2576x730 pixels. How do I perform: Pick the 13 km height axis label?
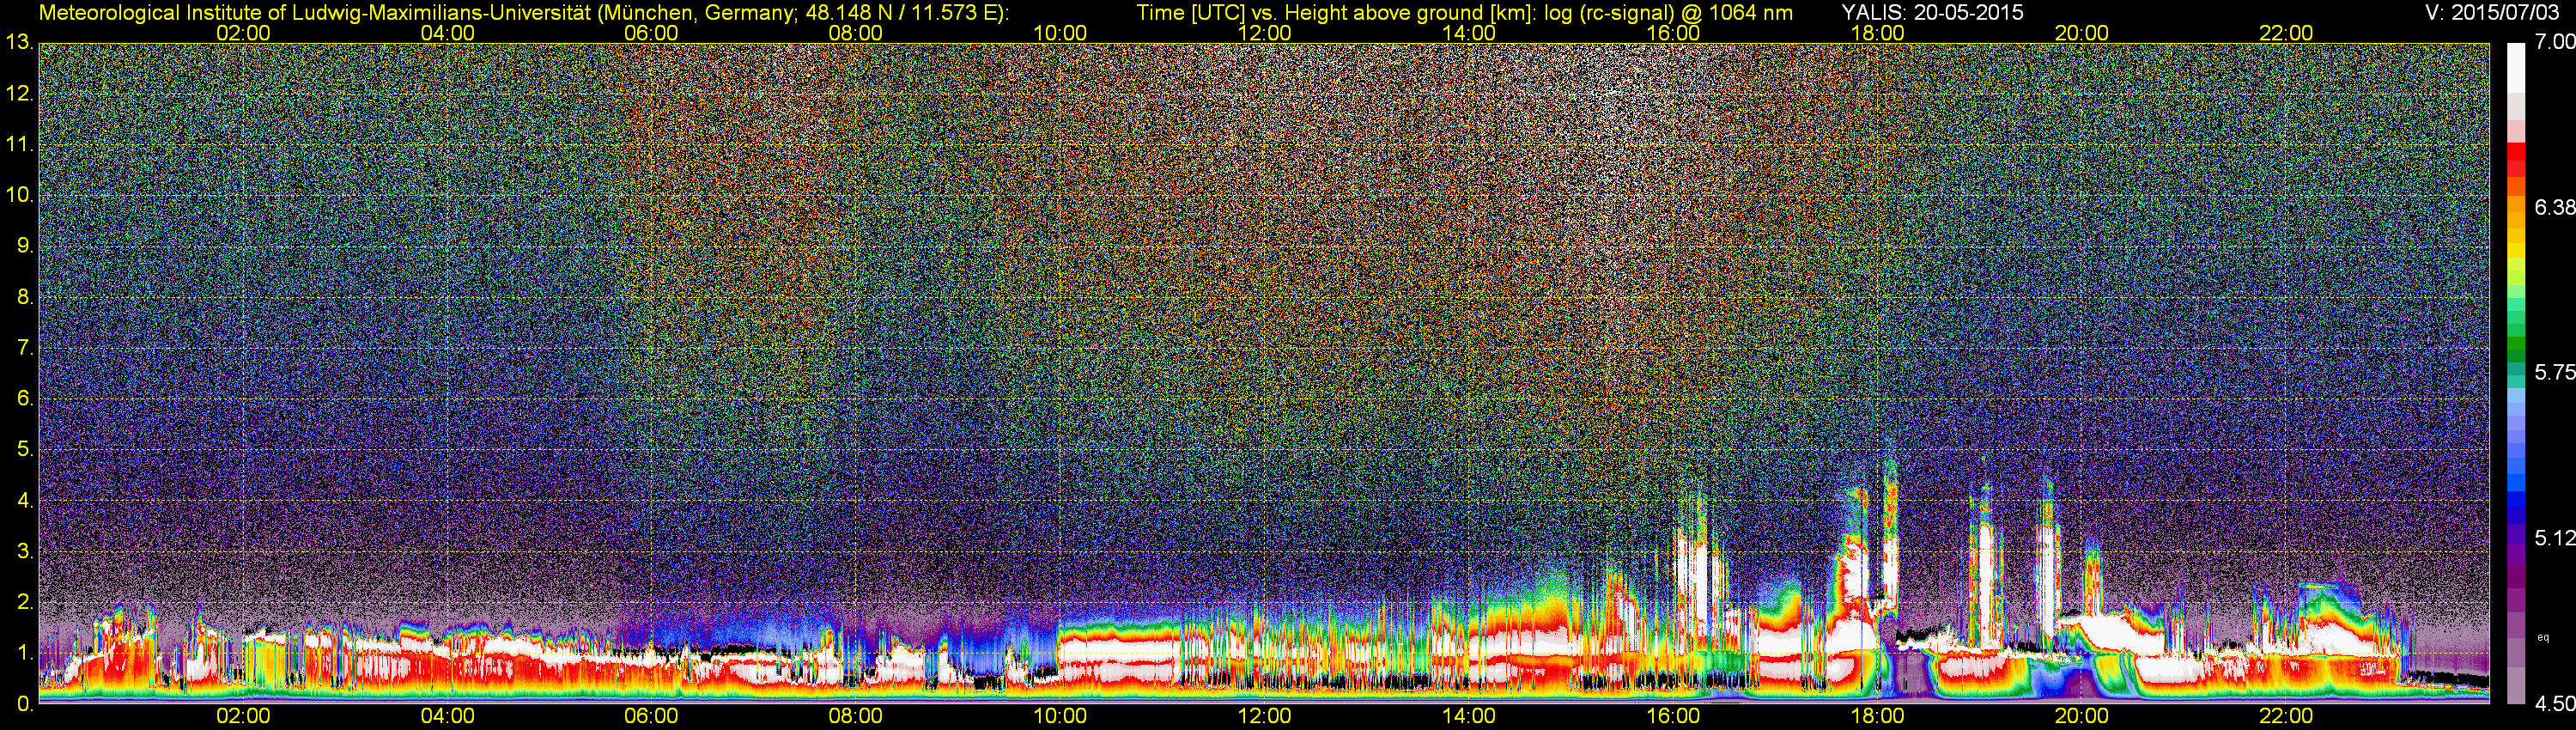[x=19, y=43]
